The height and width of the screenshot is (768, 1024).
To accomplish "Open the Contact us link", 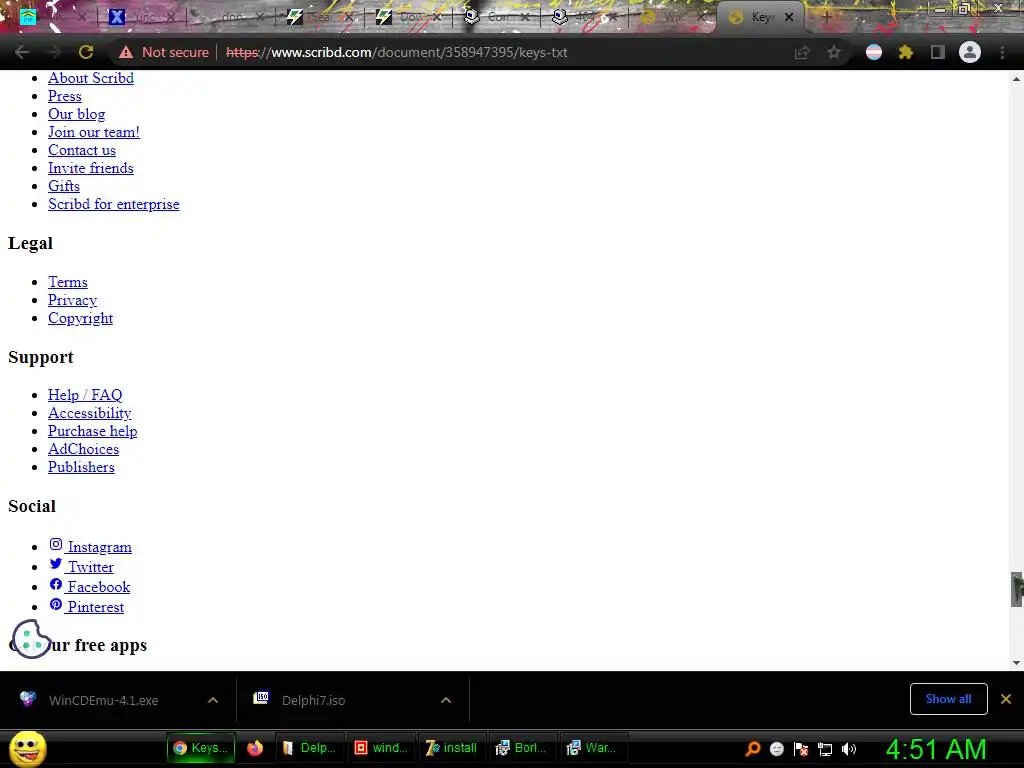I will pyautogui.click(x=82, y=150).
